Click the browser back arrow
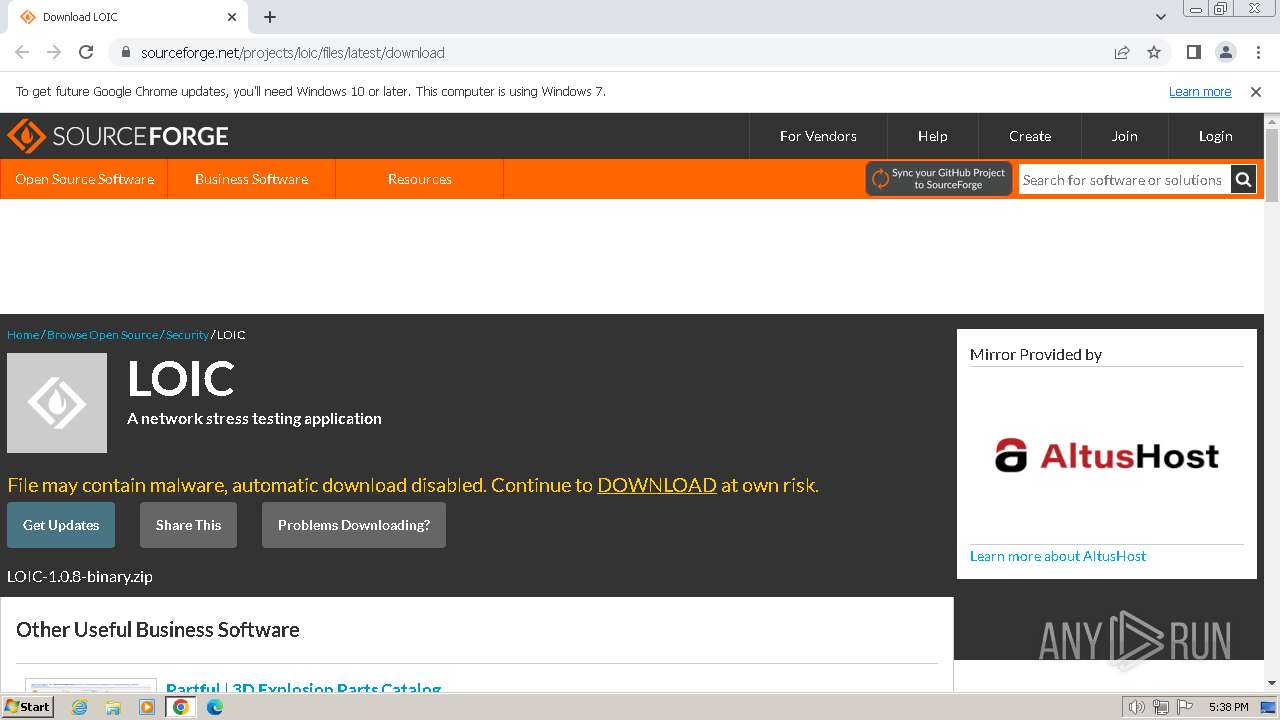Image resolution: width=1280 pixels, height=720 pixels. 22,52
